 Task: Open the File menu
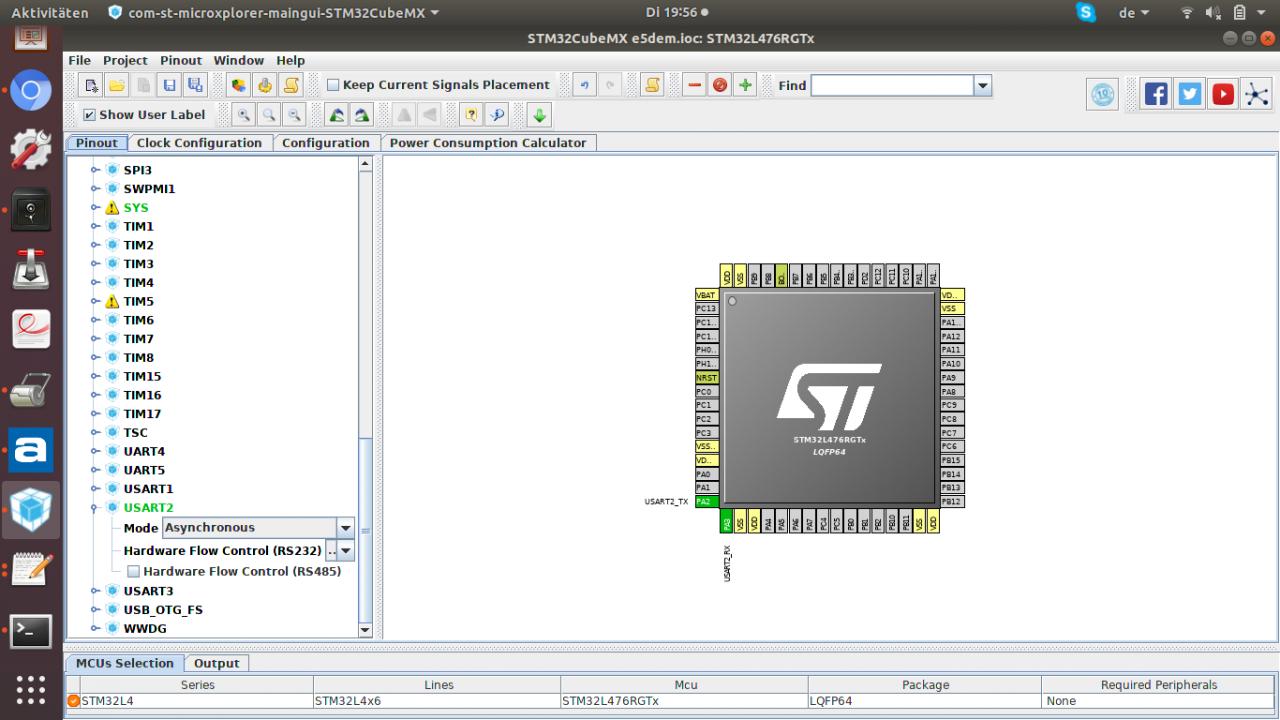coord(79,60)
